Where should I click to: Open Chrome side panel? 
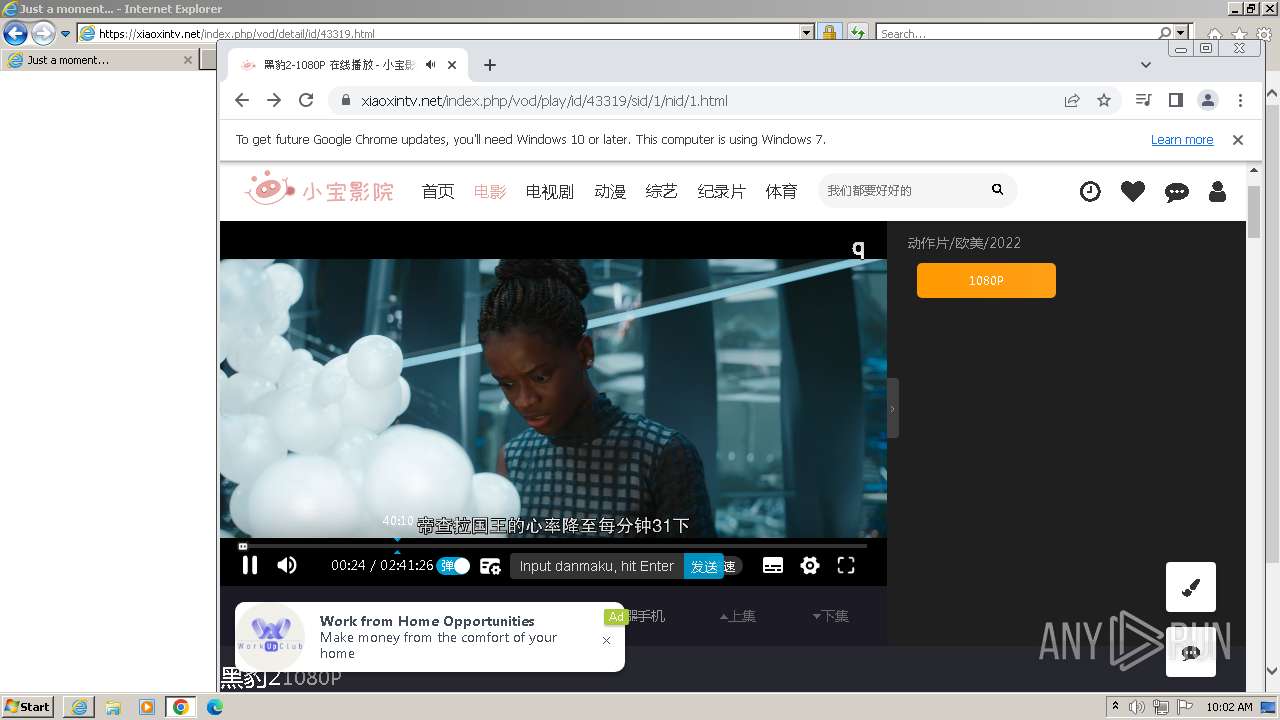pos(1176,100)
